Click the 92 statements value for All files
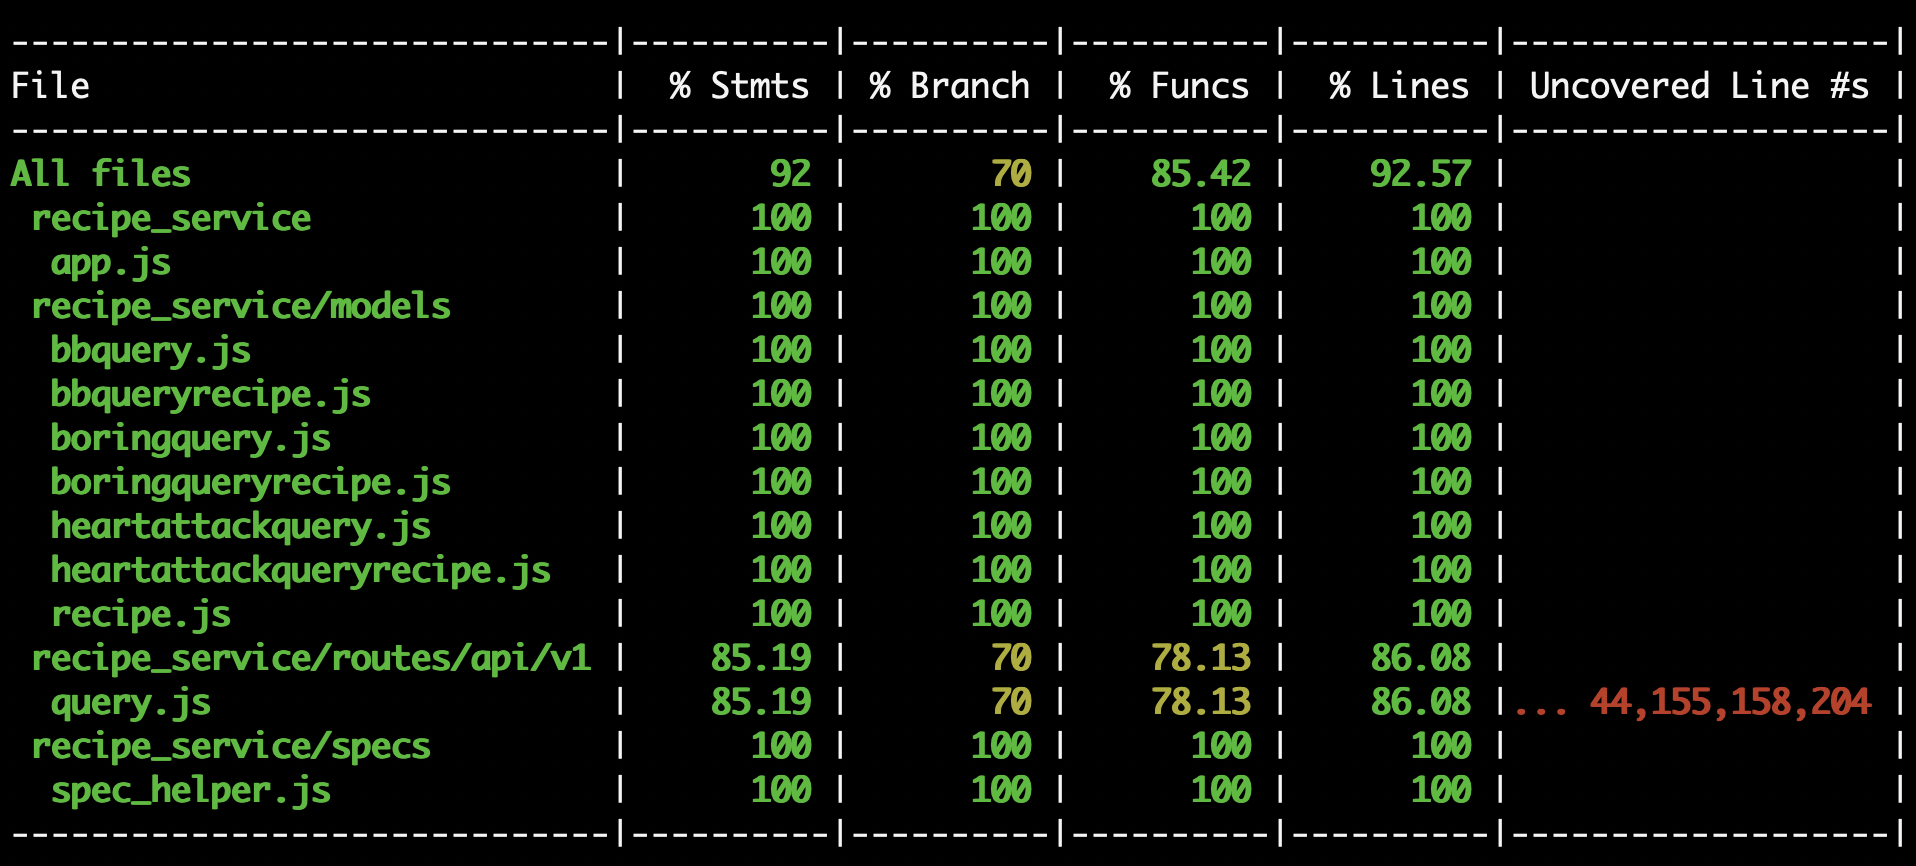This screenshot has width=1916, height=866. tap(790, 174)
